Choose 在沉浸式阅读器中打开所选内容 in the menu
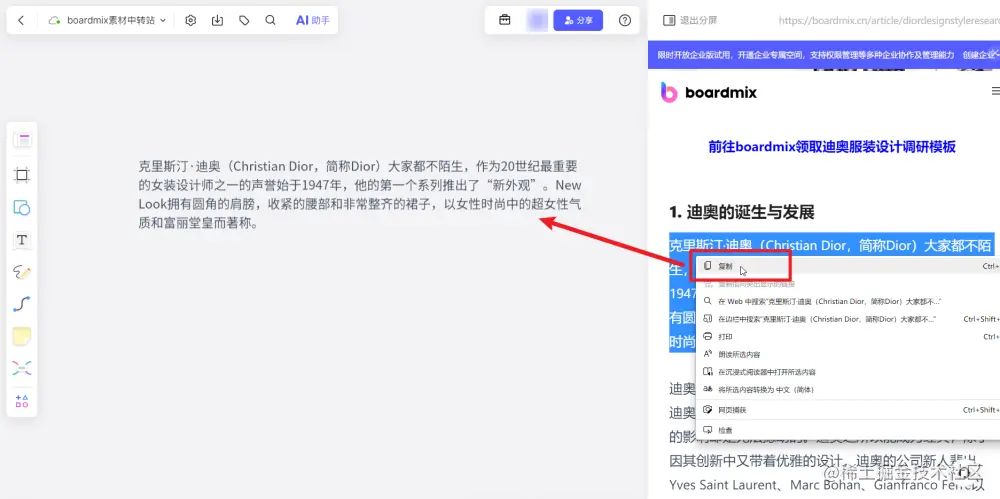 (848, 372)
